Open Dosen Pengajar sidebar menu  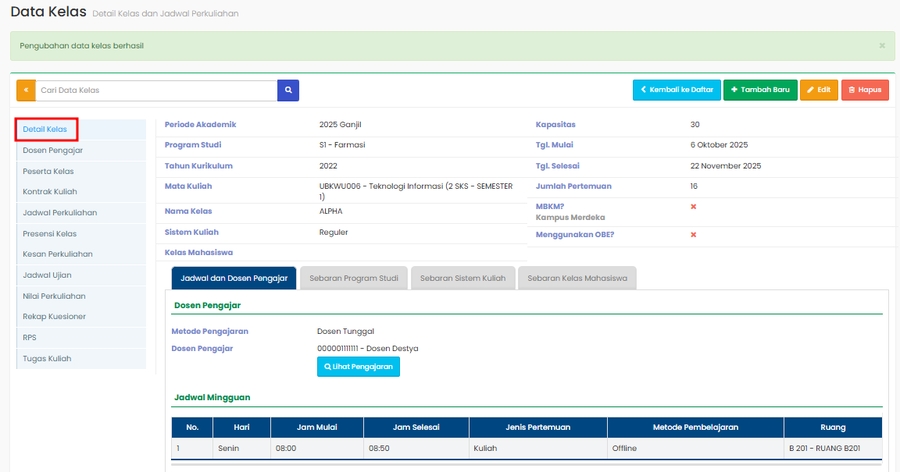click(x=53, y=150)
